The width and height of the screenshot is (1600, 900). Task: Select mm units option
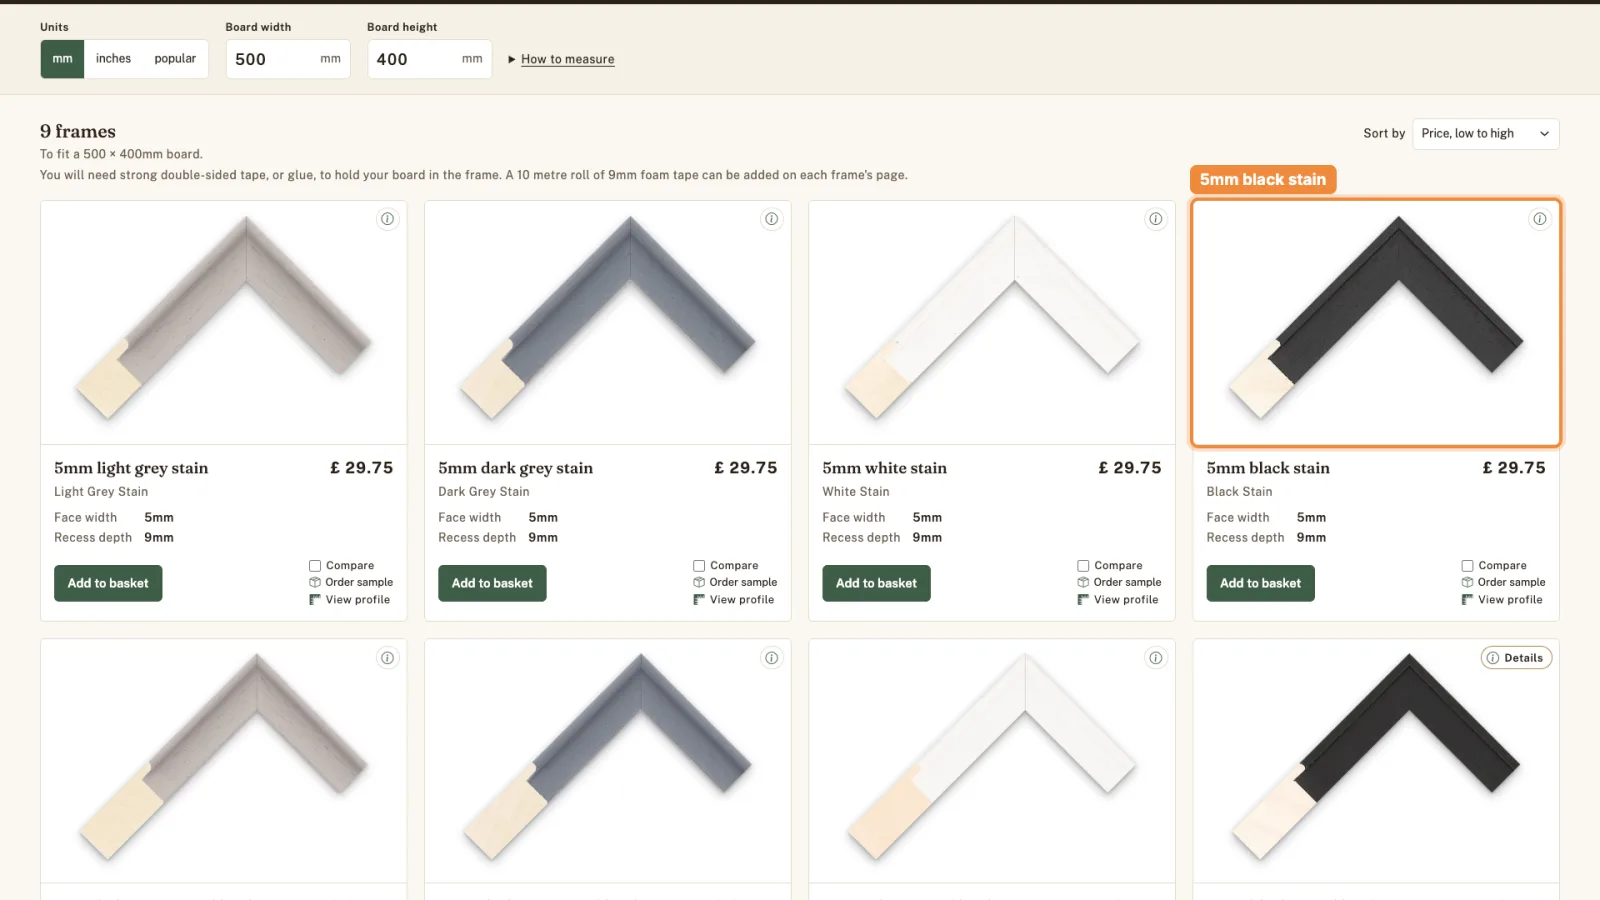coord(62,59)
